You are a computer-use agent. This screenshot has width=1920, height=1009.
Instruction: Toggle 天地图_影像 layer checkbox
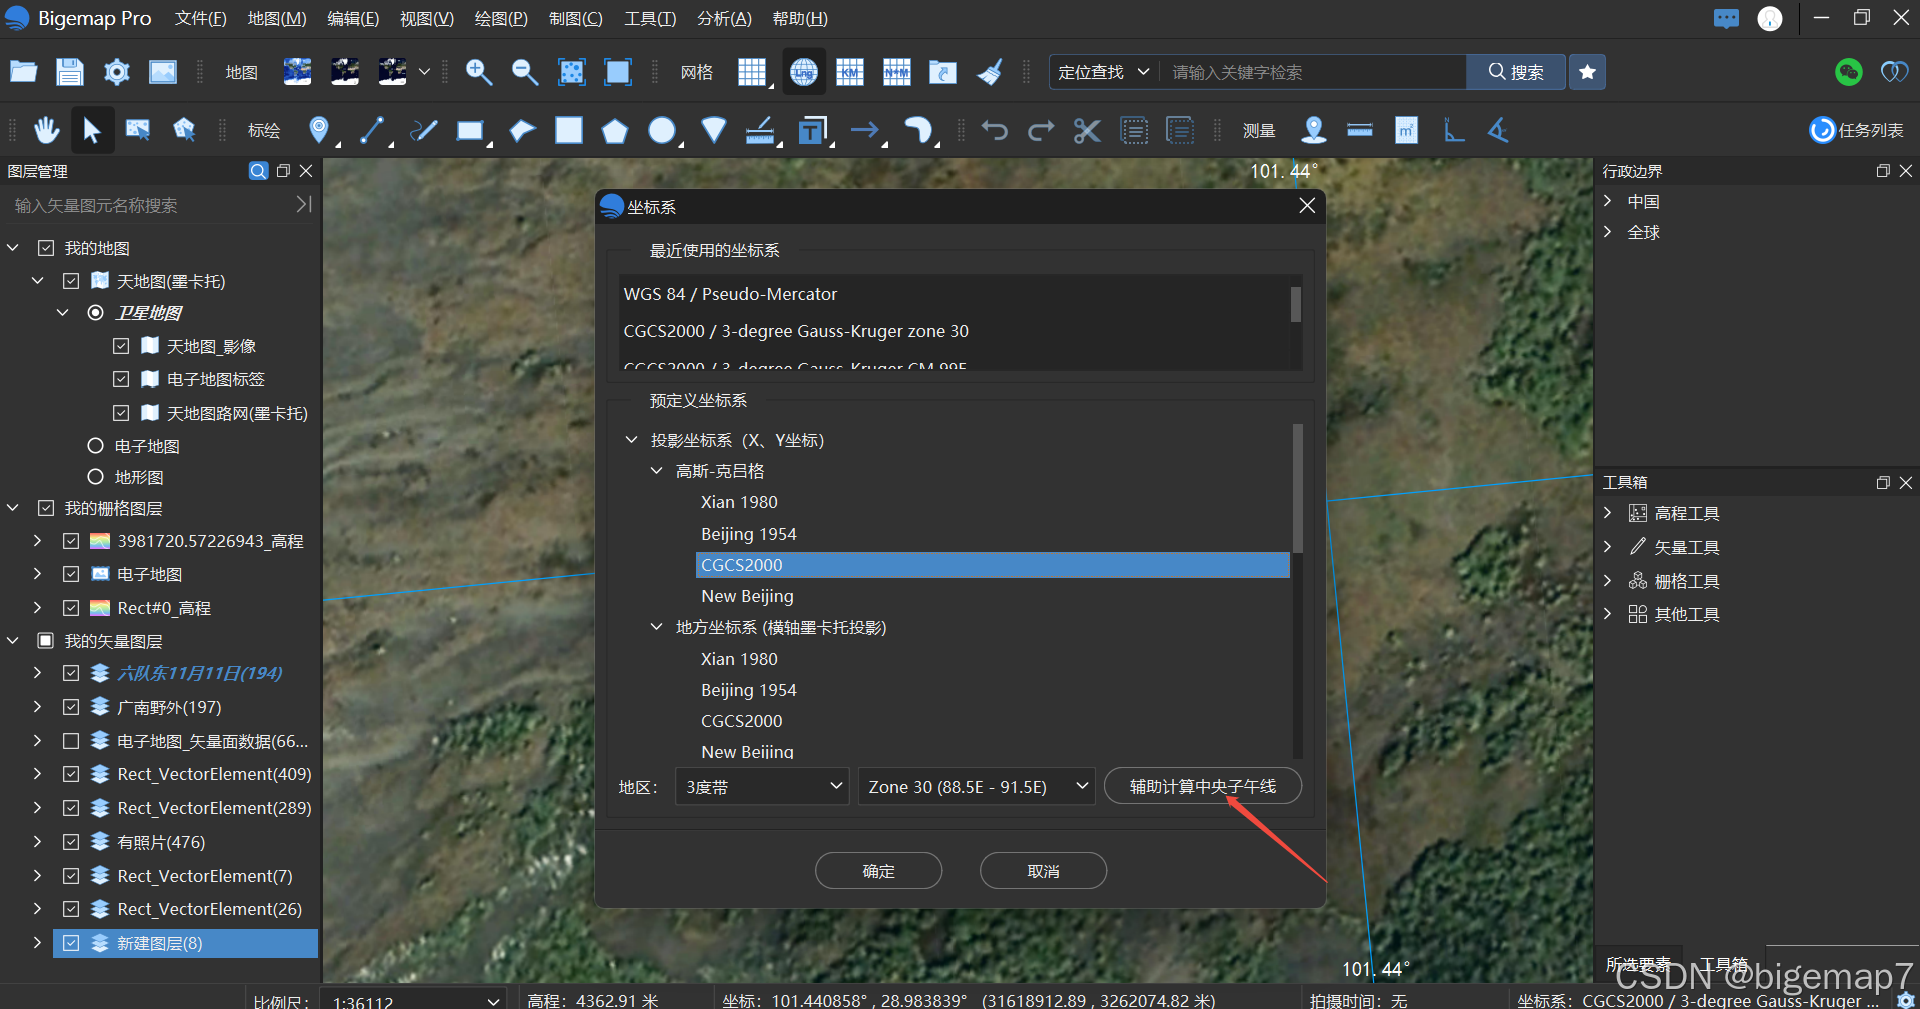coord(121,346)
